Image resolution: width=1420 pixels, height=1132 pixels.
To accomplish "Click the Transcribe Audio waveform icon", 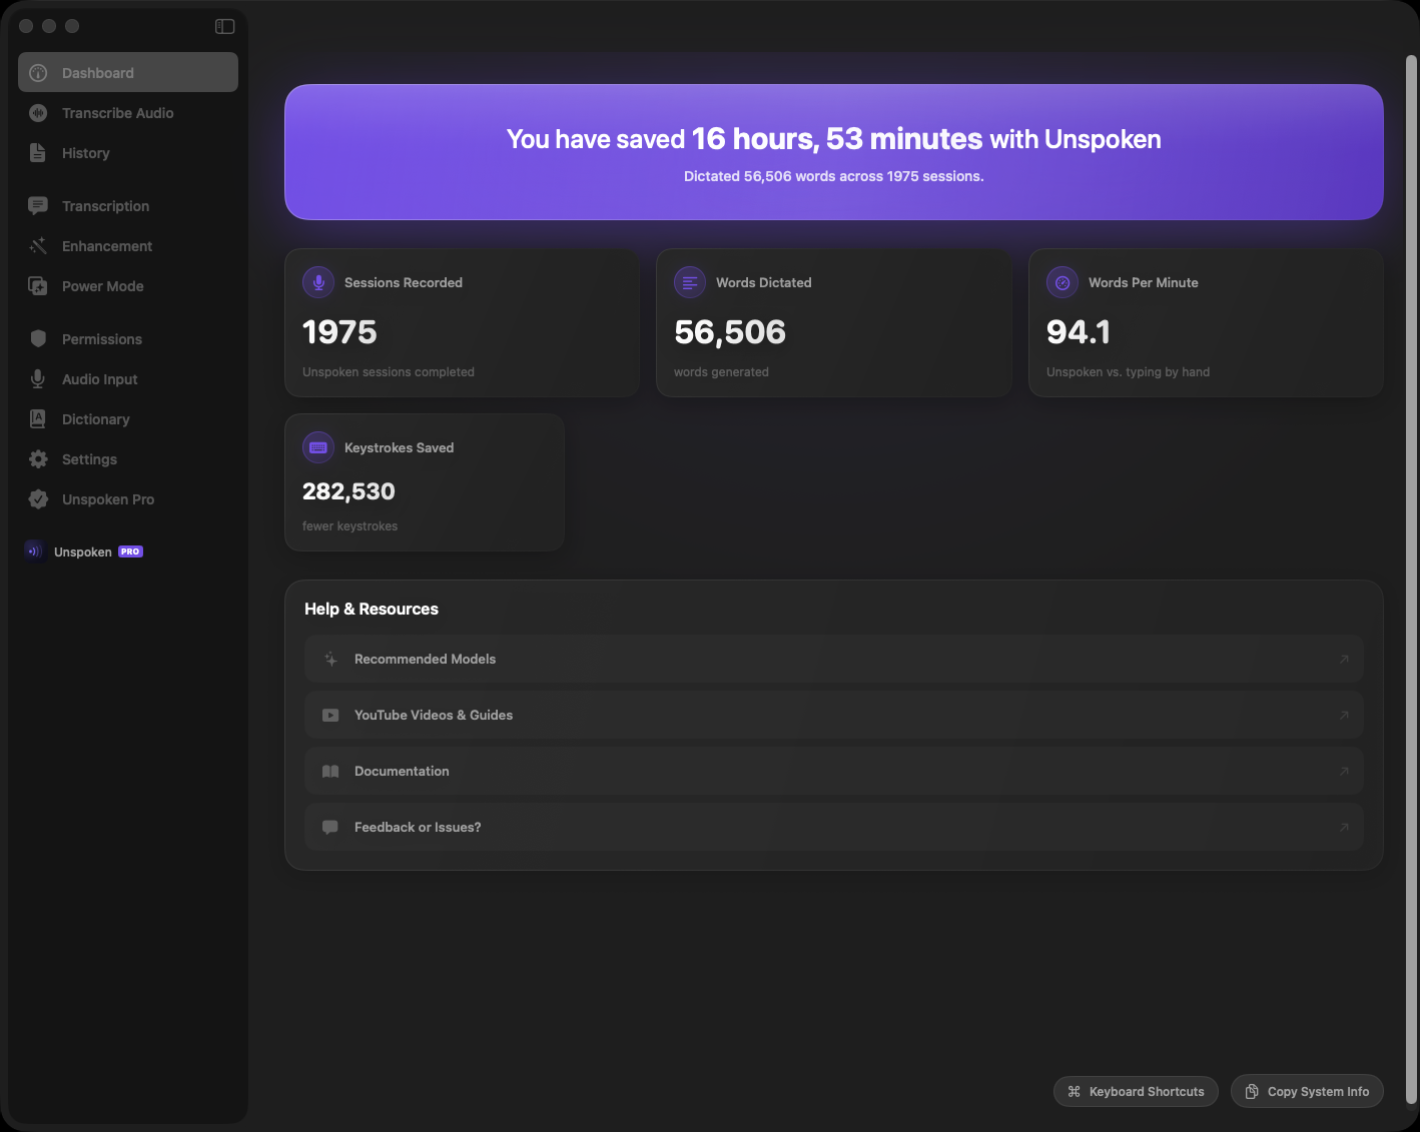I will 38,113.
